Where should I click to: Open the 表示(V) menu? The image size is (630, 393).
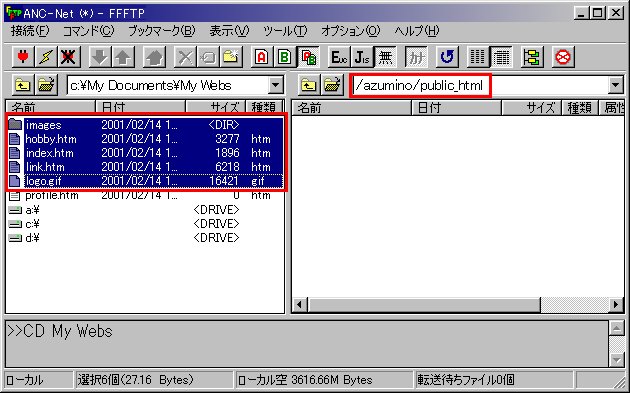point(229,31)
